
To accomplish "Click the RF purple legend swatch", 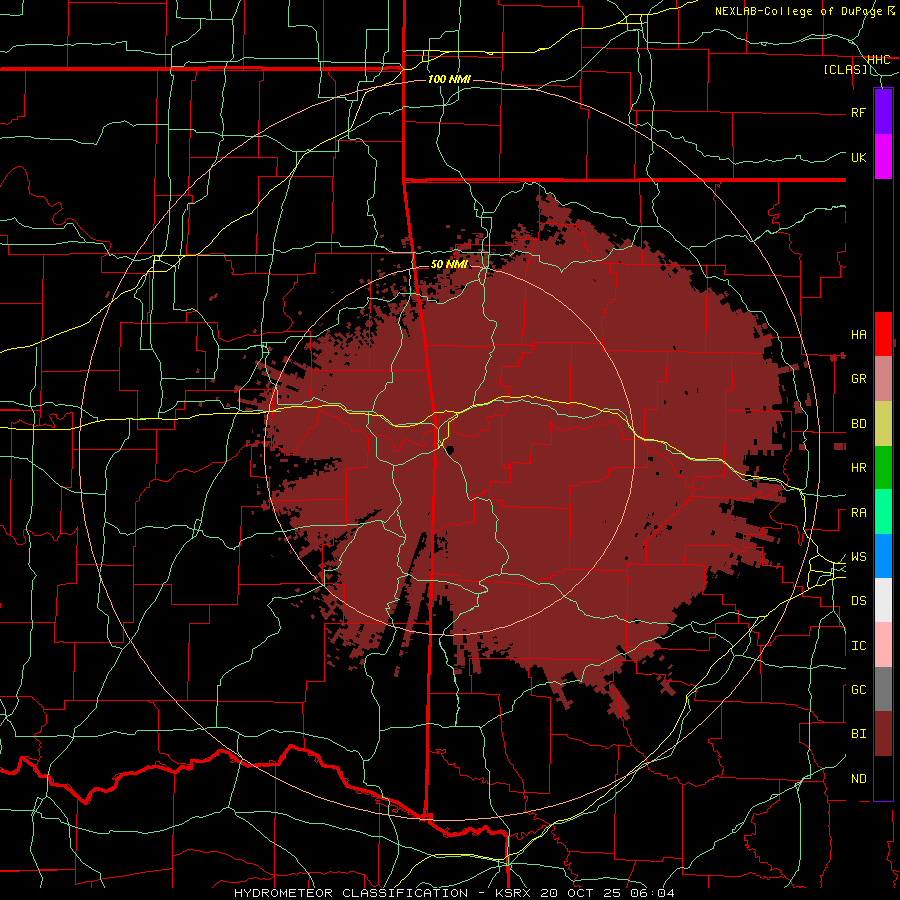I will pyautogui.click(x=883, y=112).
